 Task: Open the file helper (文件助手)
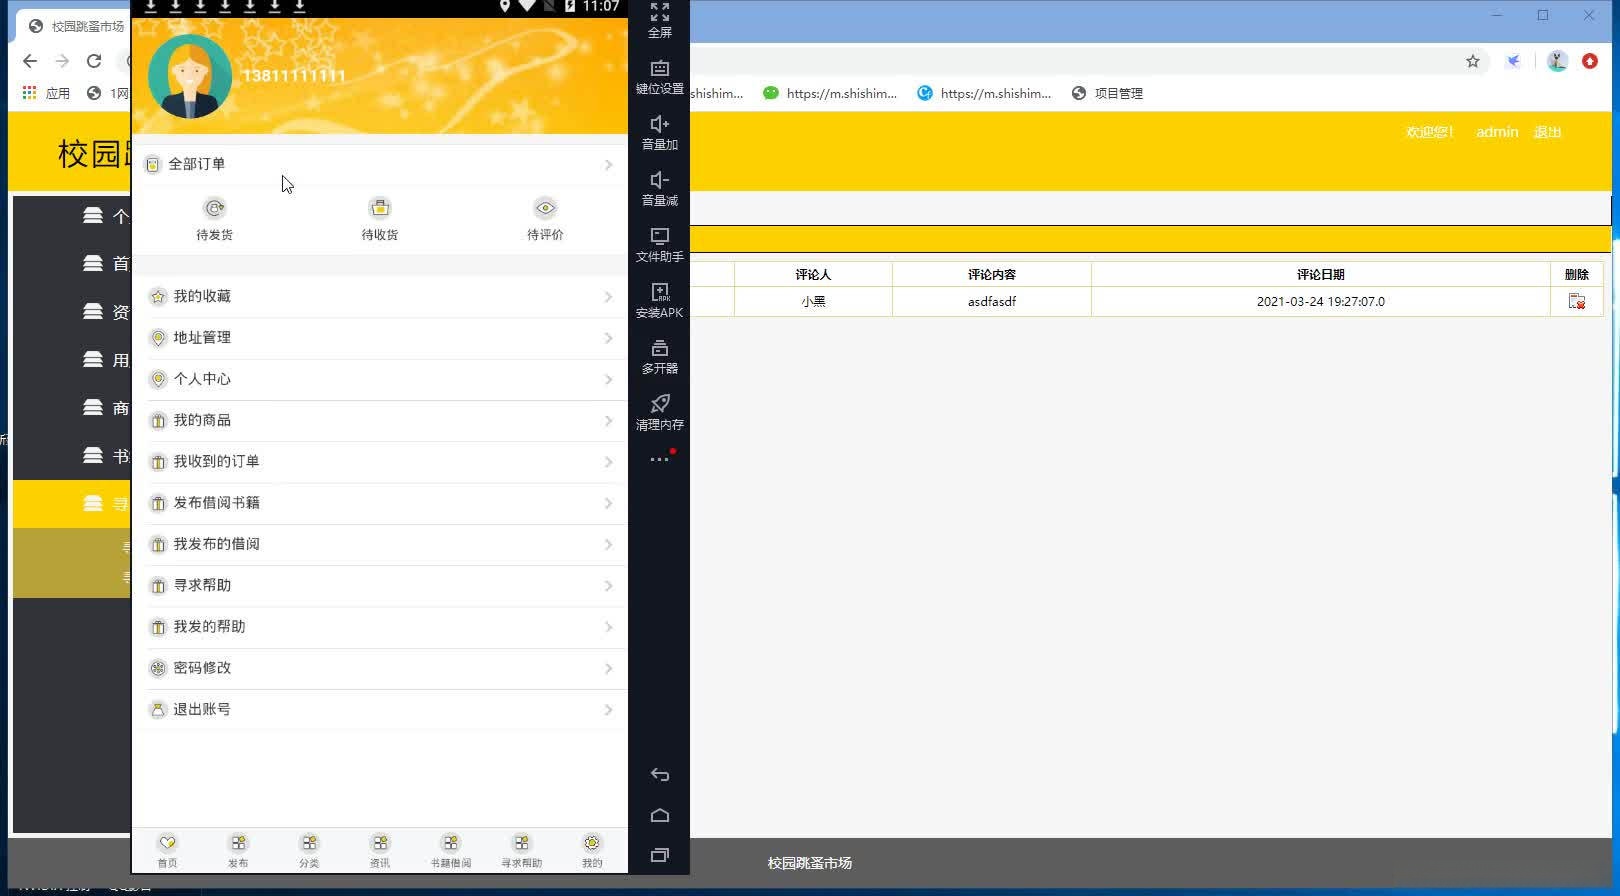point(660,236)
